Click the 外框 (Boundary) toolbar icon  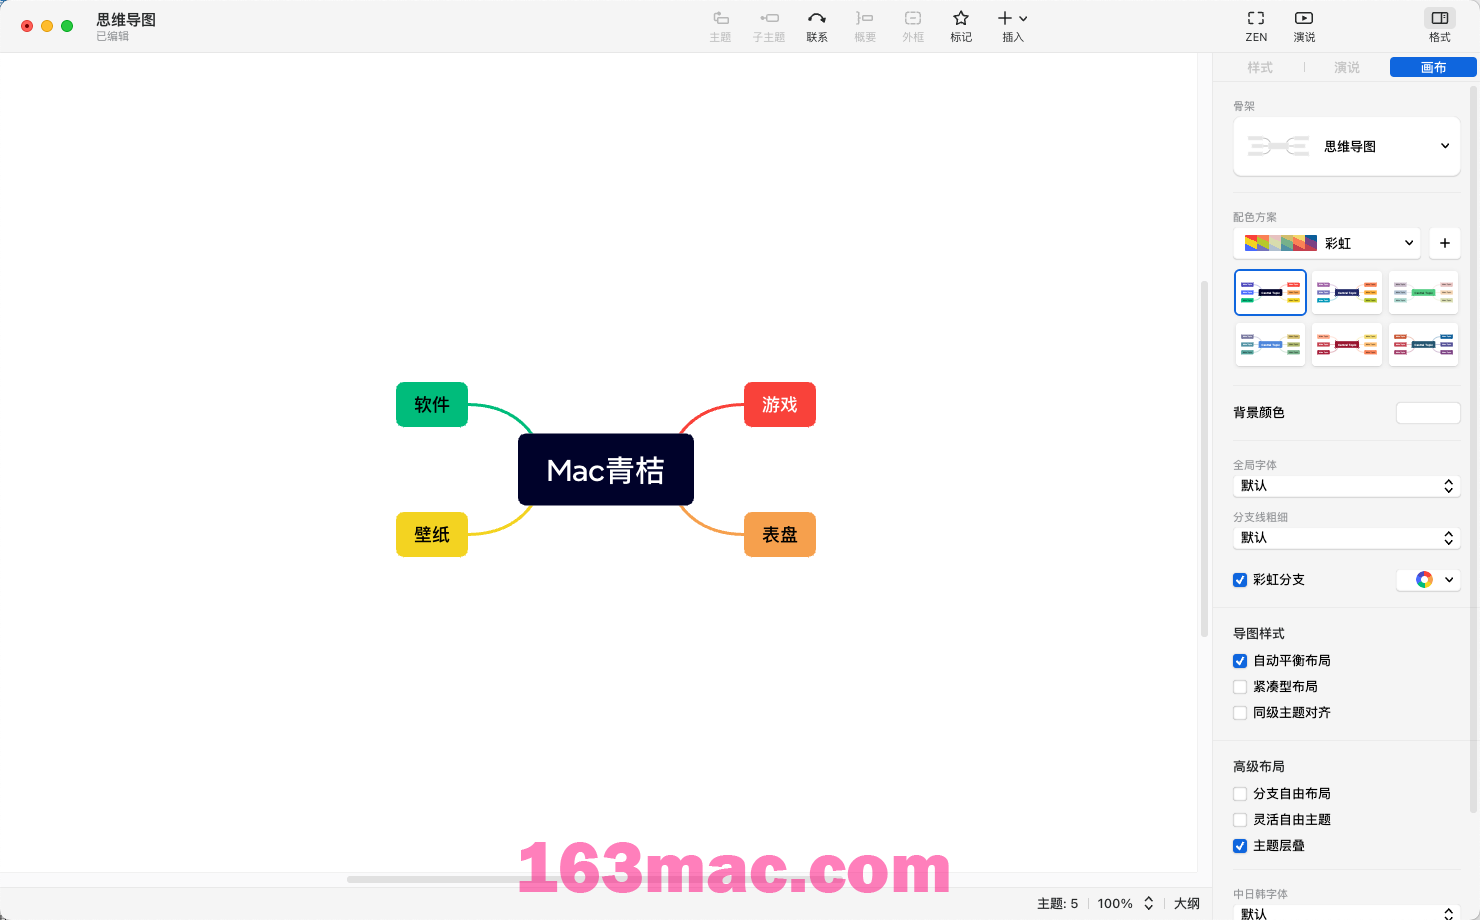coord(913,26)
